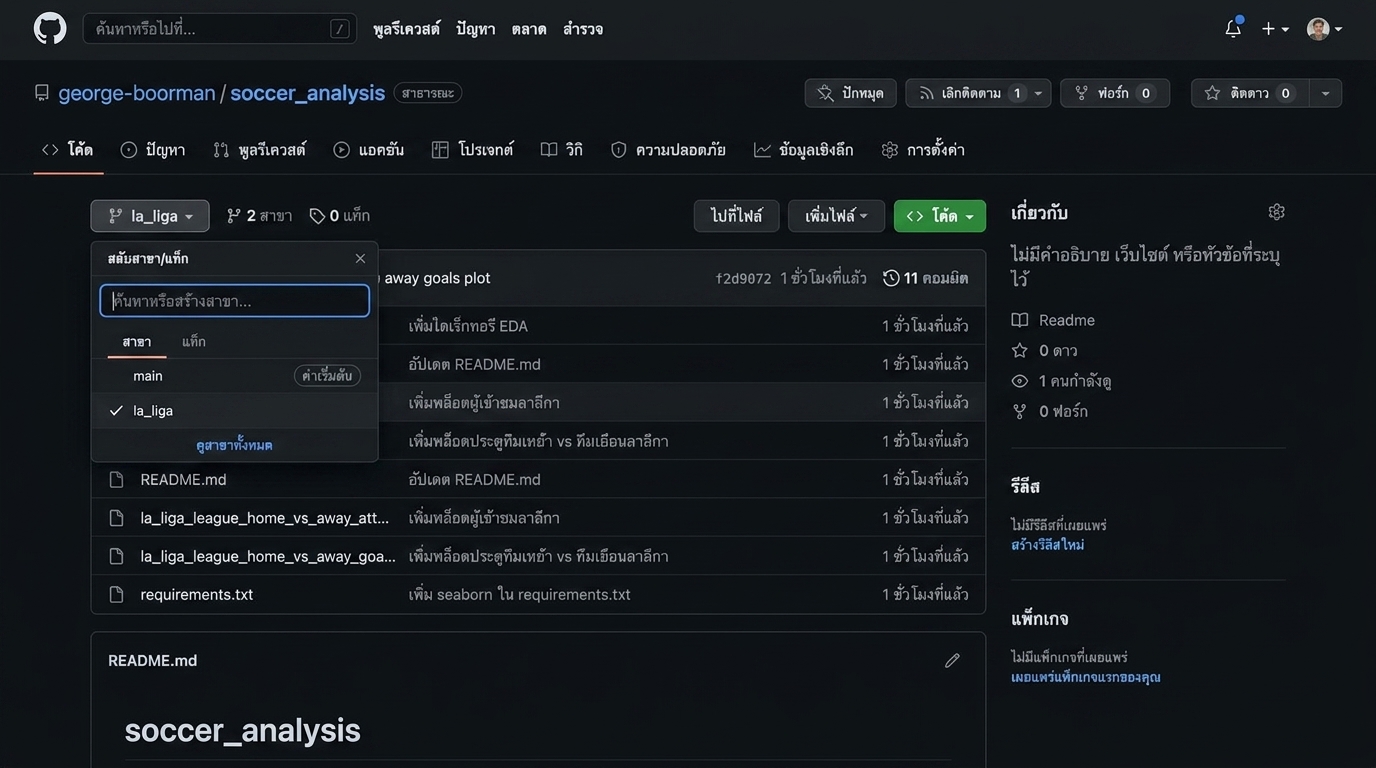Viewport: 1376px width, 768px height.
Task: Click the ไปที่ไฟล์ button
Action: point(737,216)
